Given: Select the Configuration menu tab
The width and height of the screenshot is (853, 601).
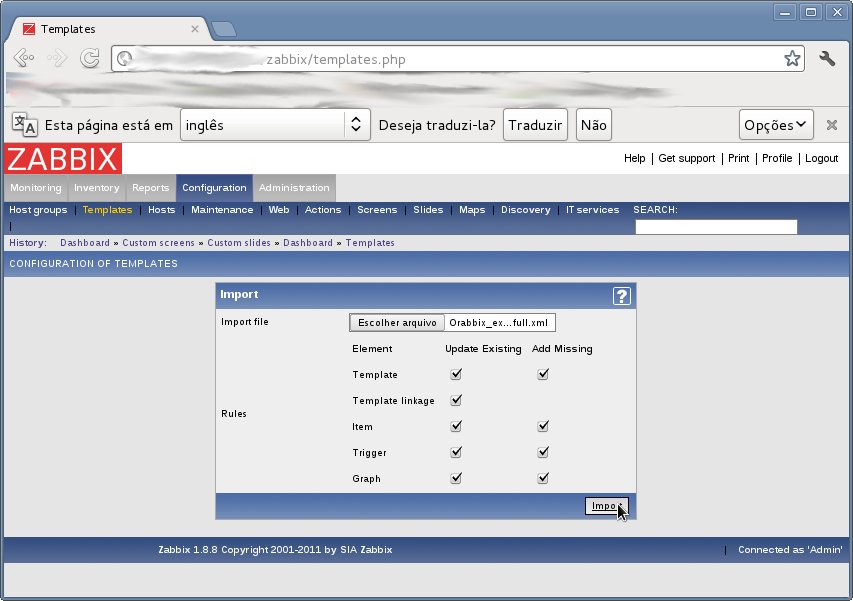Looking at the screenshot, I should (x=214, y=188).
